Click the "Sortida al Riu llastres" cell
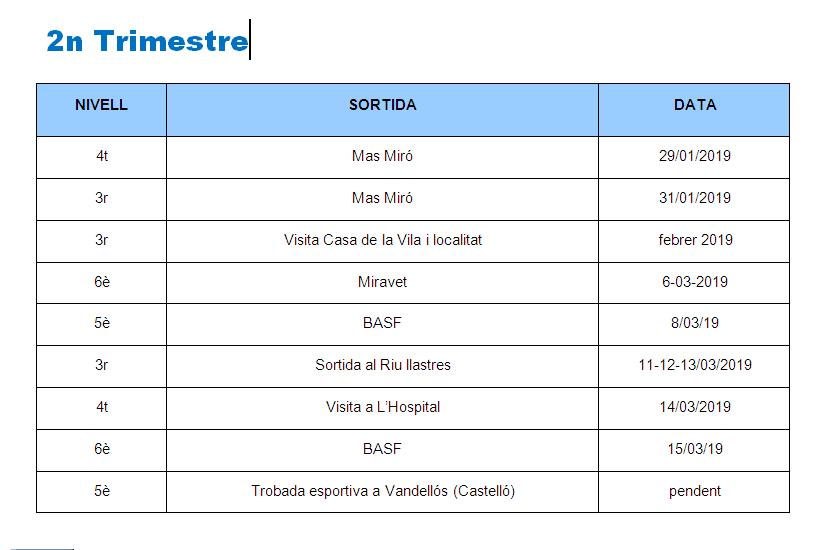Image resolution: width=836 pixels, height=550 pixels. click(x=382, y=365)
